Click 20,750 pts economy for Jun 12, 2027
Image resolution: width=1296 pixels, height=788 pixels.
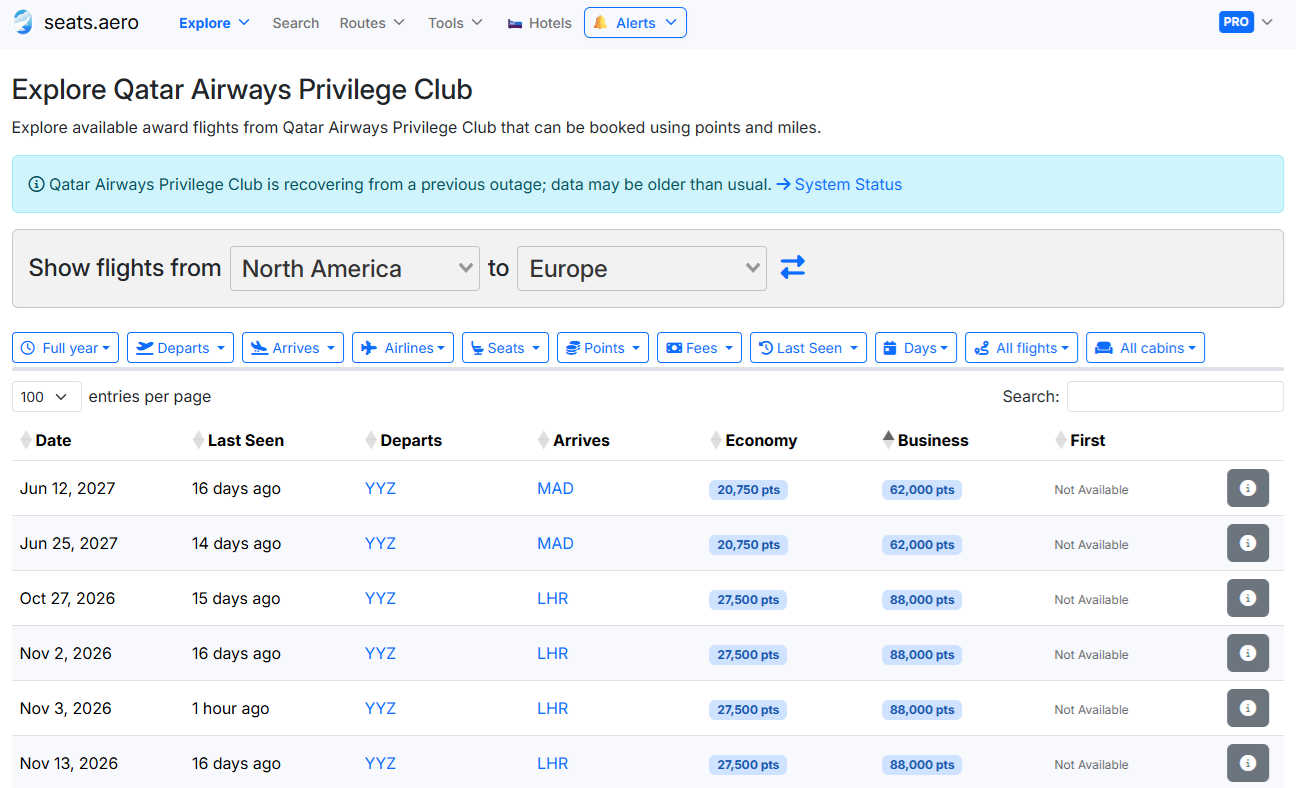tap(748, 490)
